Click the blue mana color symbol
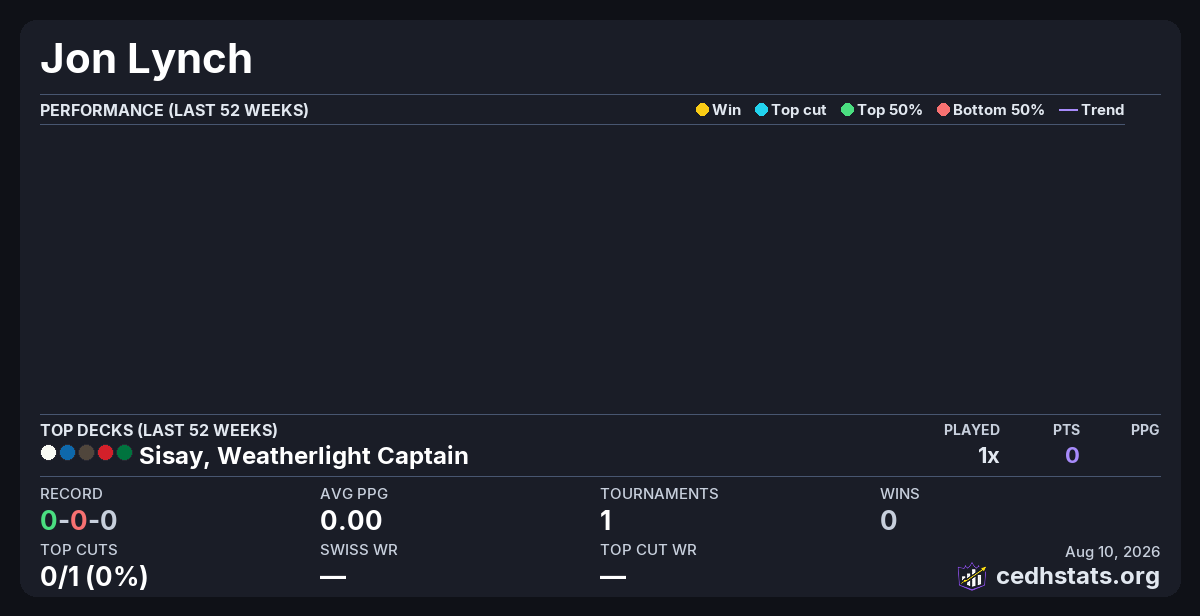The image size is (1200, 616). (67, 453)
